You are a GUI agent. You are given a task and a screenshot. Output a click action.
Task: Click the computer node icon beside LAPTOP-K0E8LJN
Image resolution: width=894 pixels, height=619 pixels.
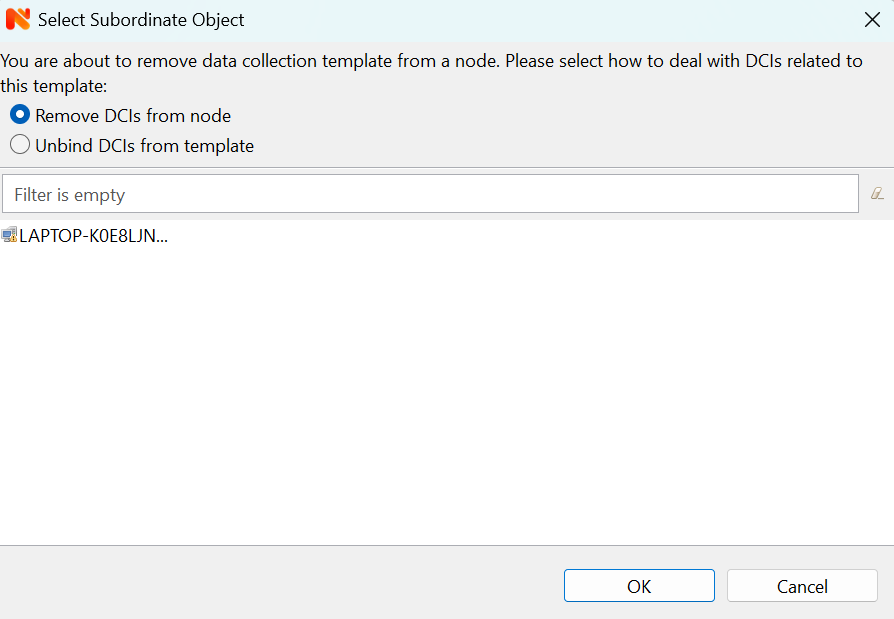point(10,236)
